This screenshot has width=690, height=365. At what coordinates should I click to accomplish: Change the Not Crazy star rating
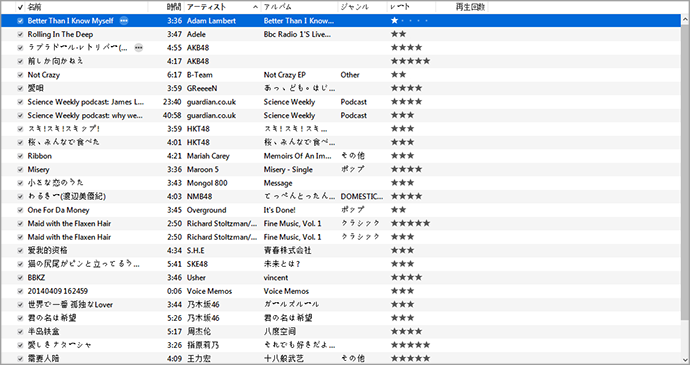click(398, 75)
